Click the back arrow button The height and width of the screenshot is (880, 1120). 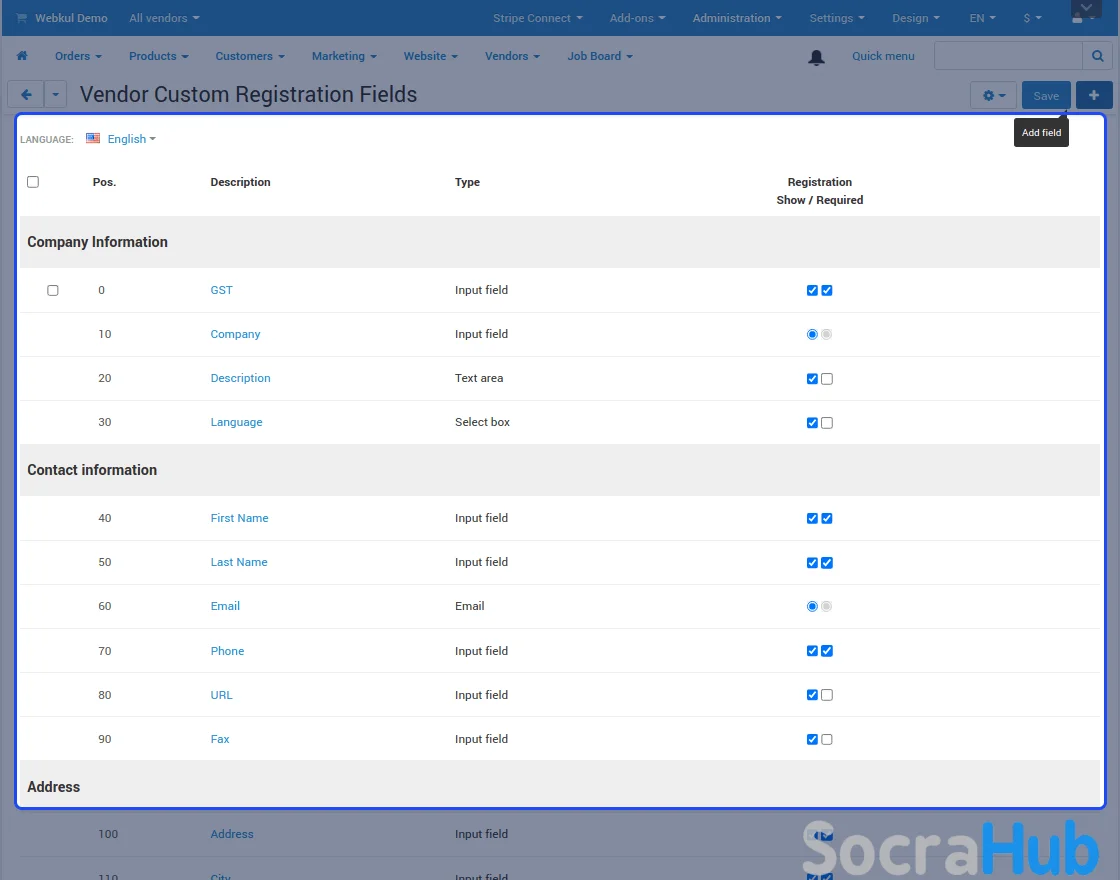tap(26, 95)
